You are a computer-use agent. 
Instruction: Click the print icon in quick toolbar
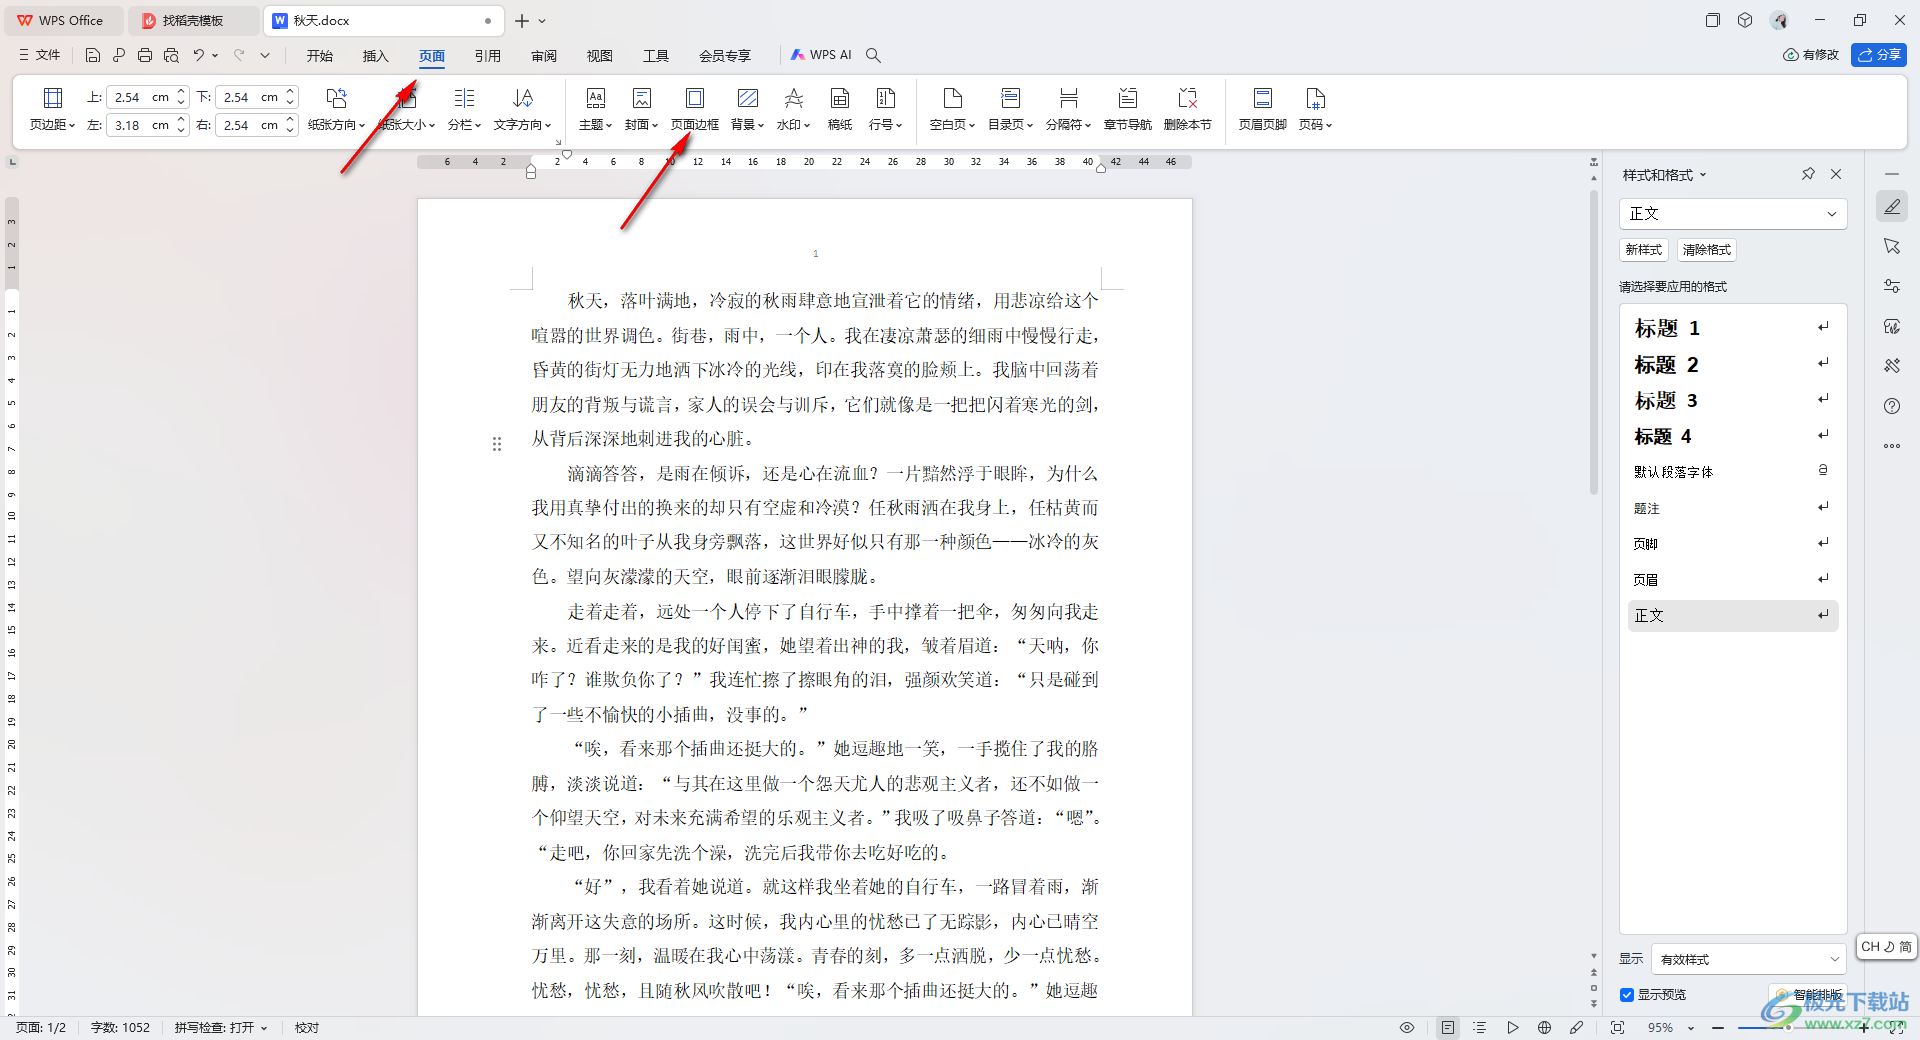pos(145,55)
